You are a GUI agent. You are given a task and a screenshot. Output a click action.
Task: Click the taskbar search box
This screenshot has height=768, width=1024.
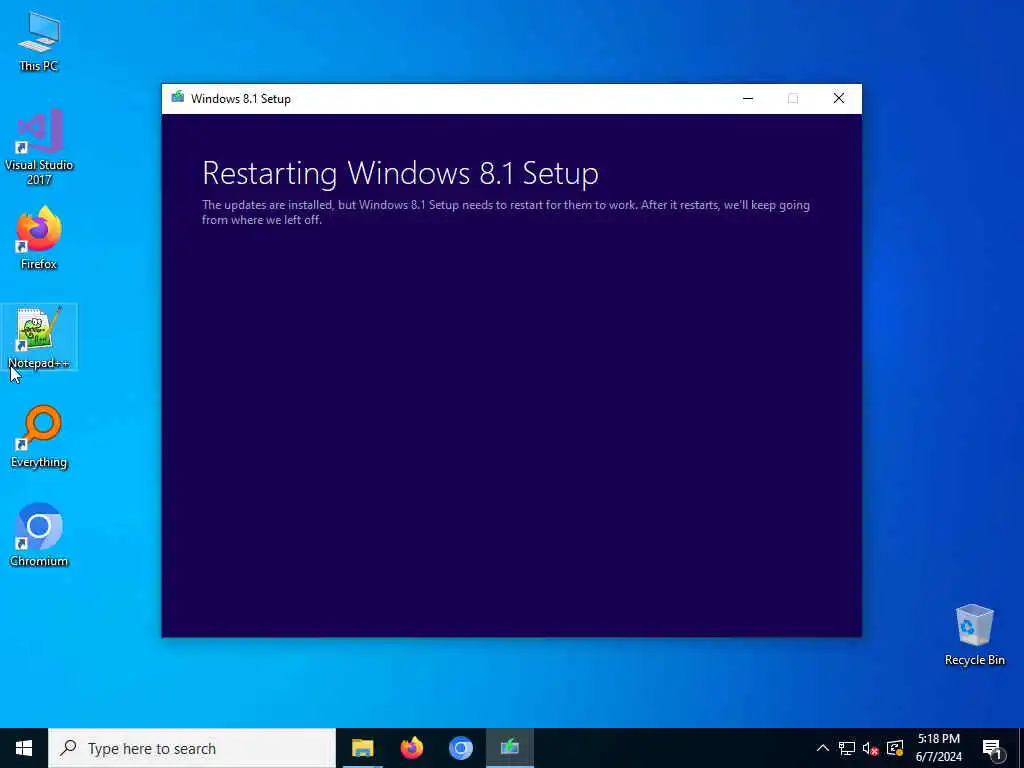tap(192, 748)
